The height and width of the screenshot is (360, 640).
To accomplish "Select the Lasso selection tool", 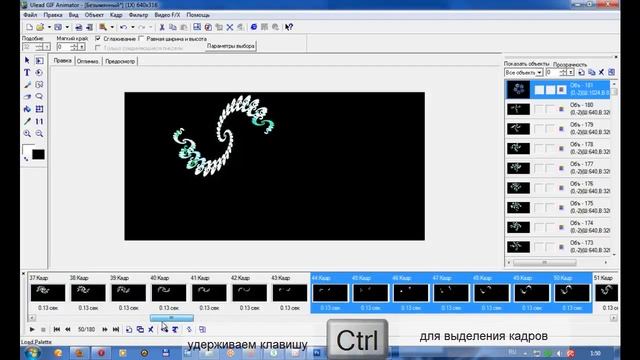I will coord(39,97).
